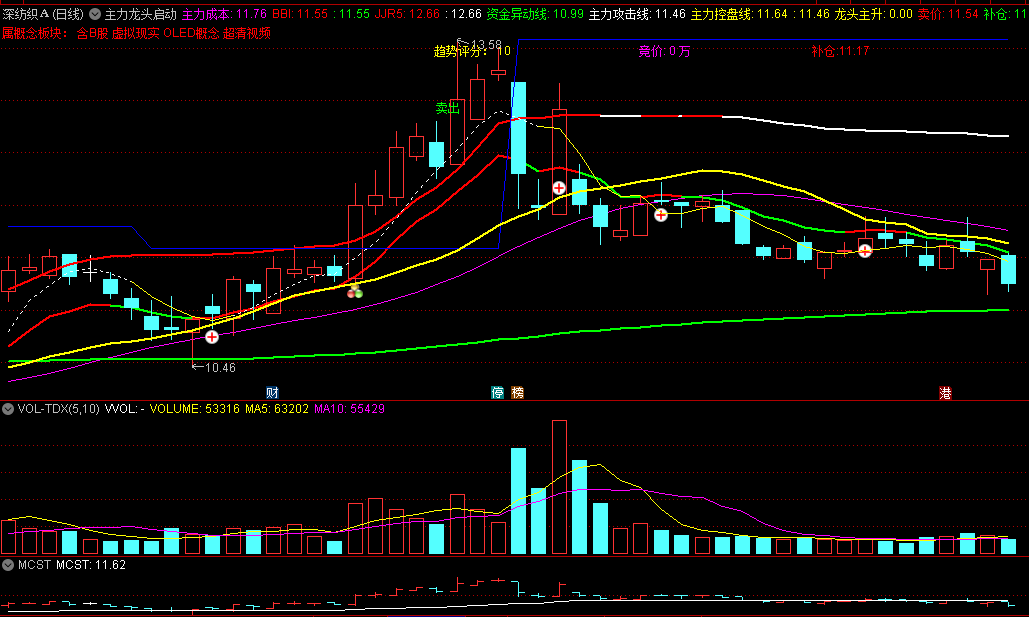
Task: Click the OLED概念 concept tag
Action: (x=191, y=33)
